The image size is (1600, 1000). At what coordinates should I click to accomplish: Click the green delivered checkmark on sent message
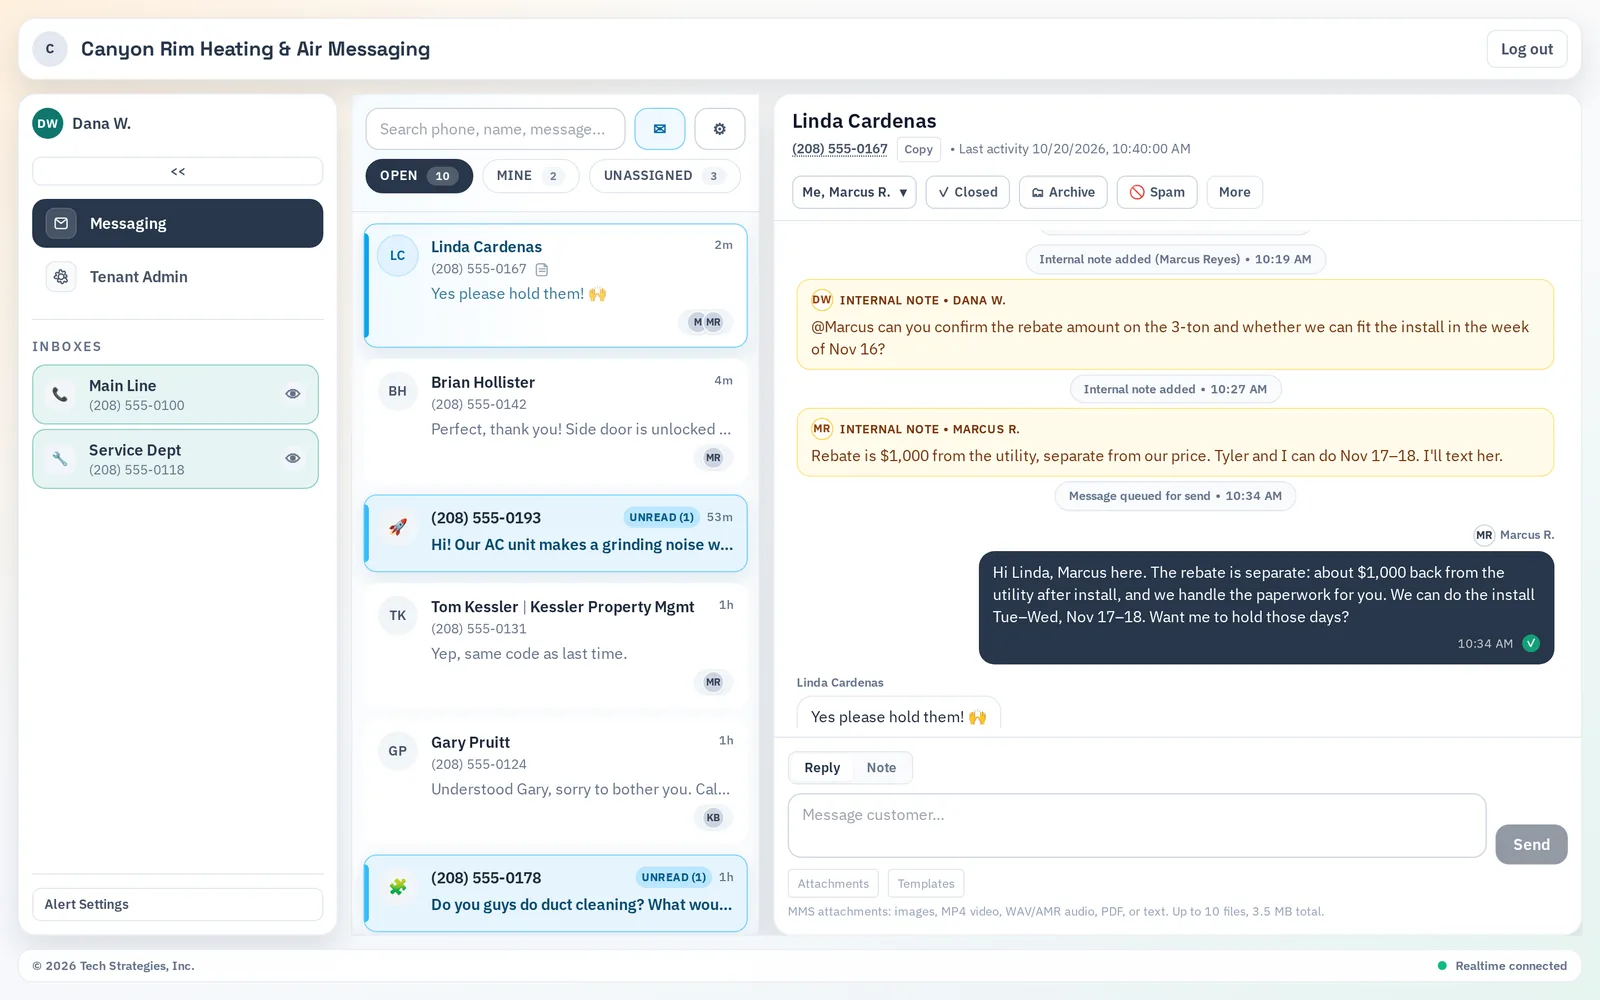coord(1531,643)
